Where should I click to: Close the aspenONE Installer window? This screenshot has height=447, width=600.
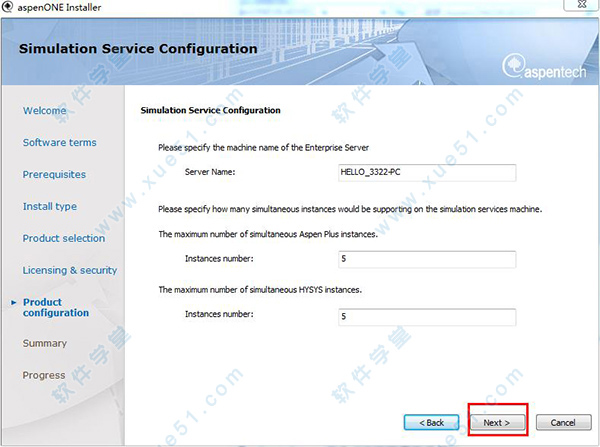pyautogui.click(x=582, y=5)
